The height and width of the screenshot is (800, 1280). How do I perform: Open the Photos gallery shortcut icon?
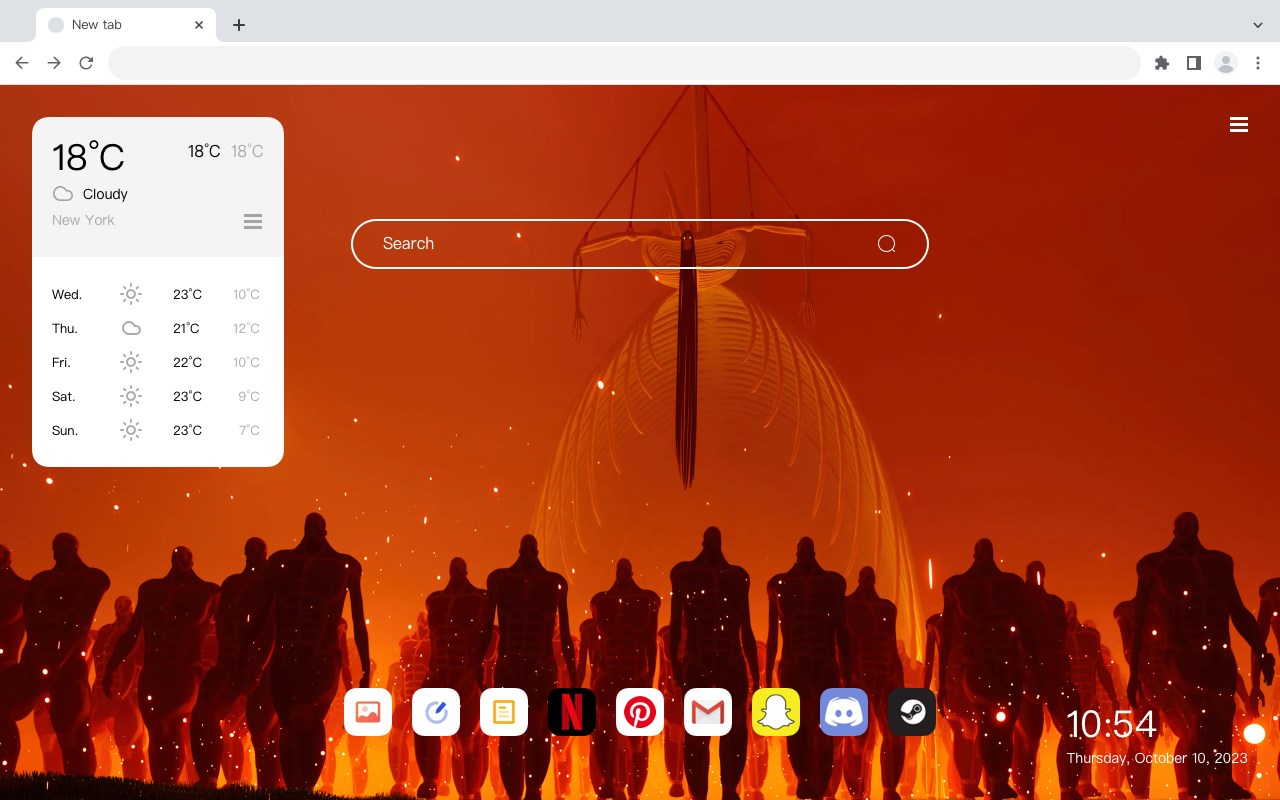tap(368, 712)
